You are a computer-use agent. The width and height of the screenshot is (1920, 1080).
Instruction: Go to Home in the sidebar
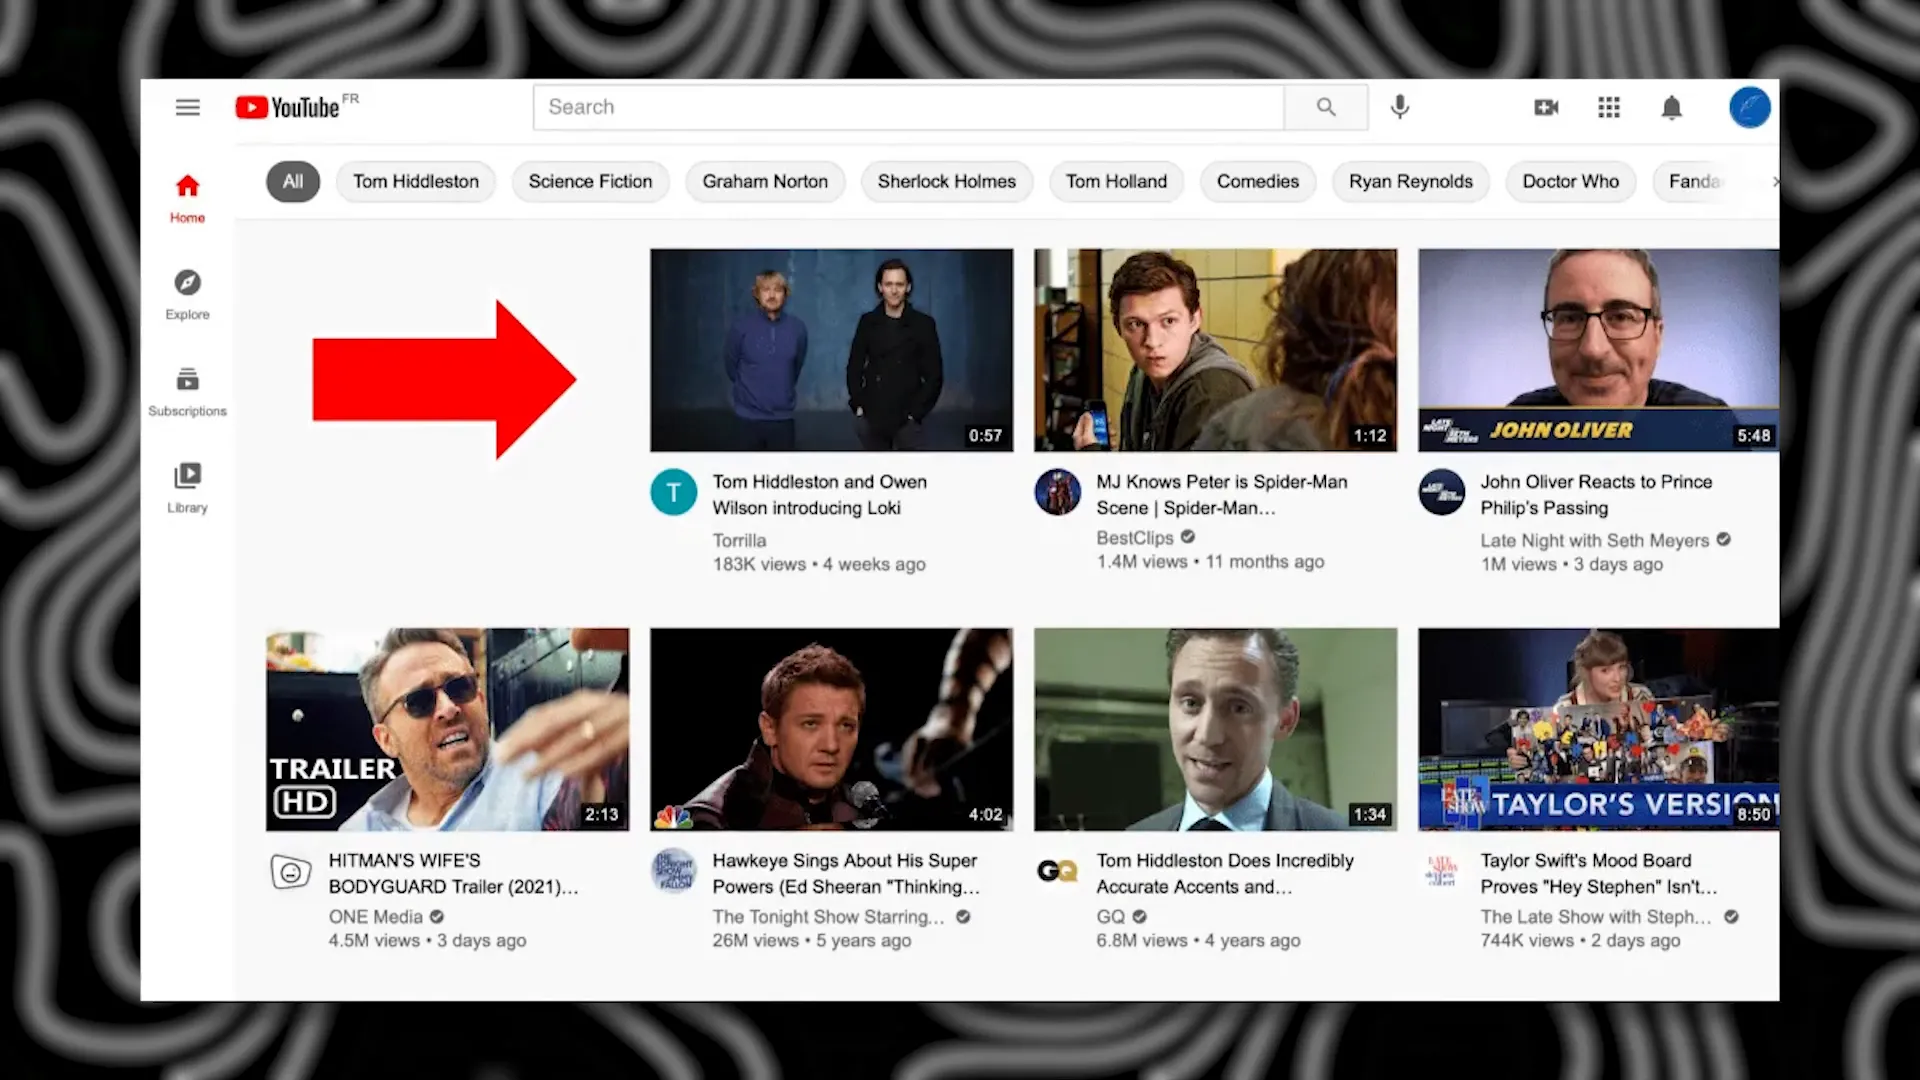pyautogui.click(x=187, y=198)
